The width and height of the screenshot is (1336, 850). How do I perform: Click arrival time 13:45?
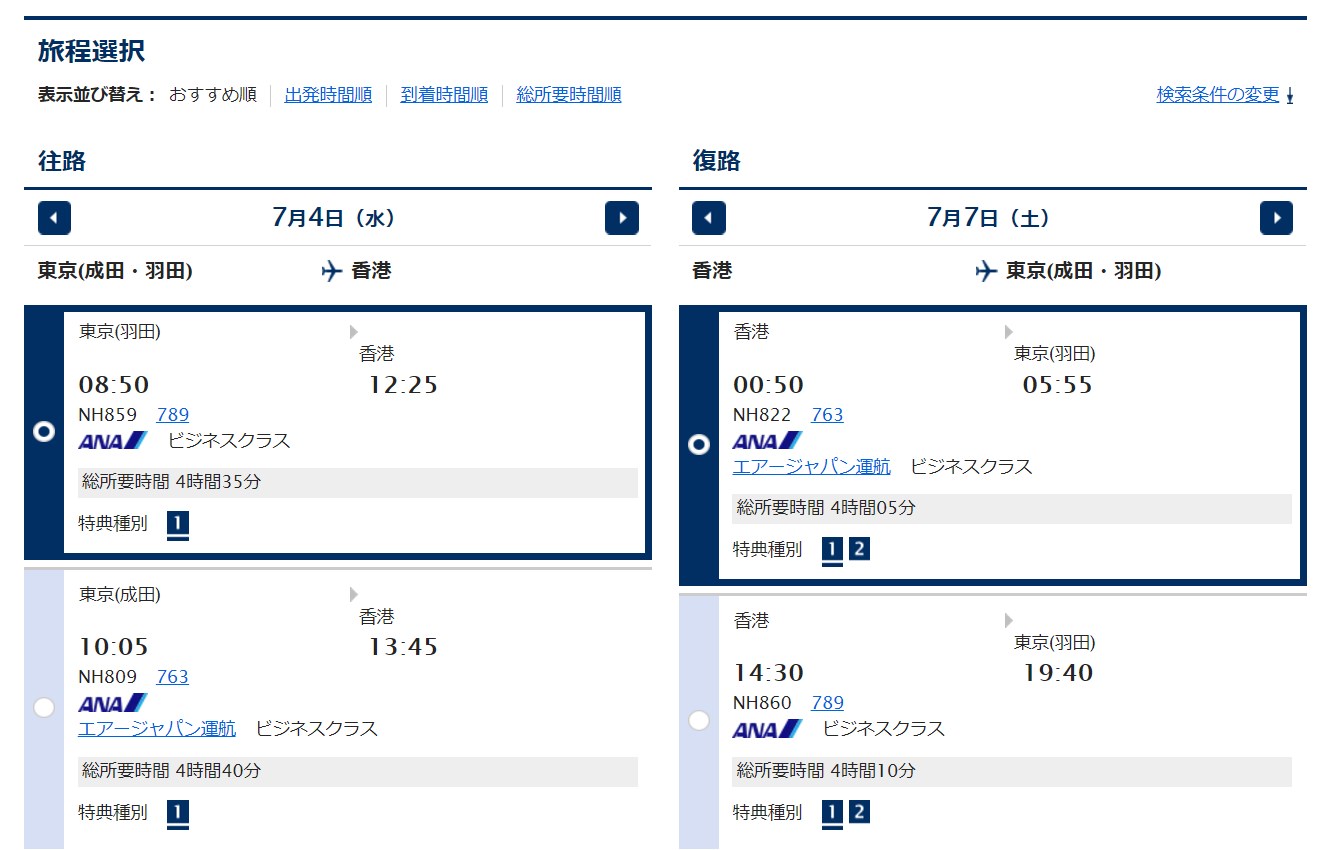pos(403,648)
